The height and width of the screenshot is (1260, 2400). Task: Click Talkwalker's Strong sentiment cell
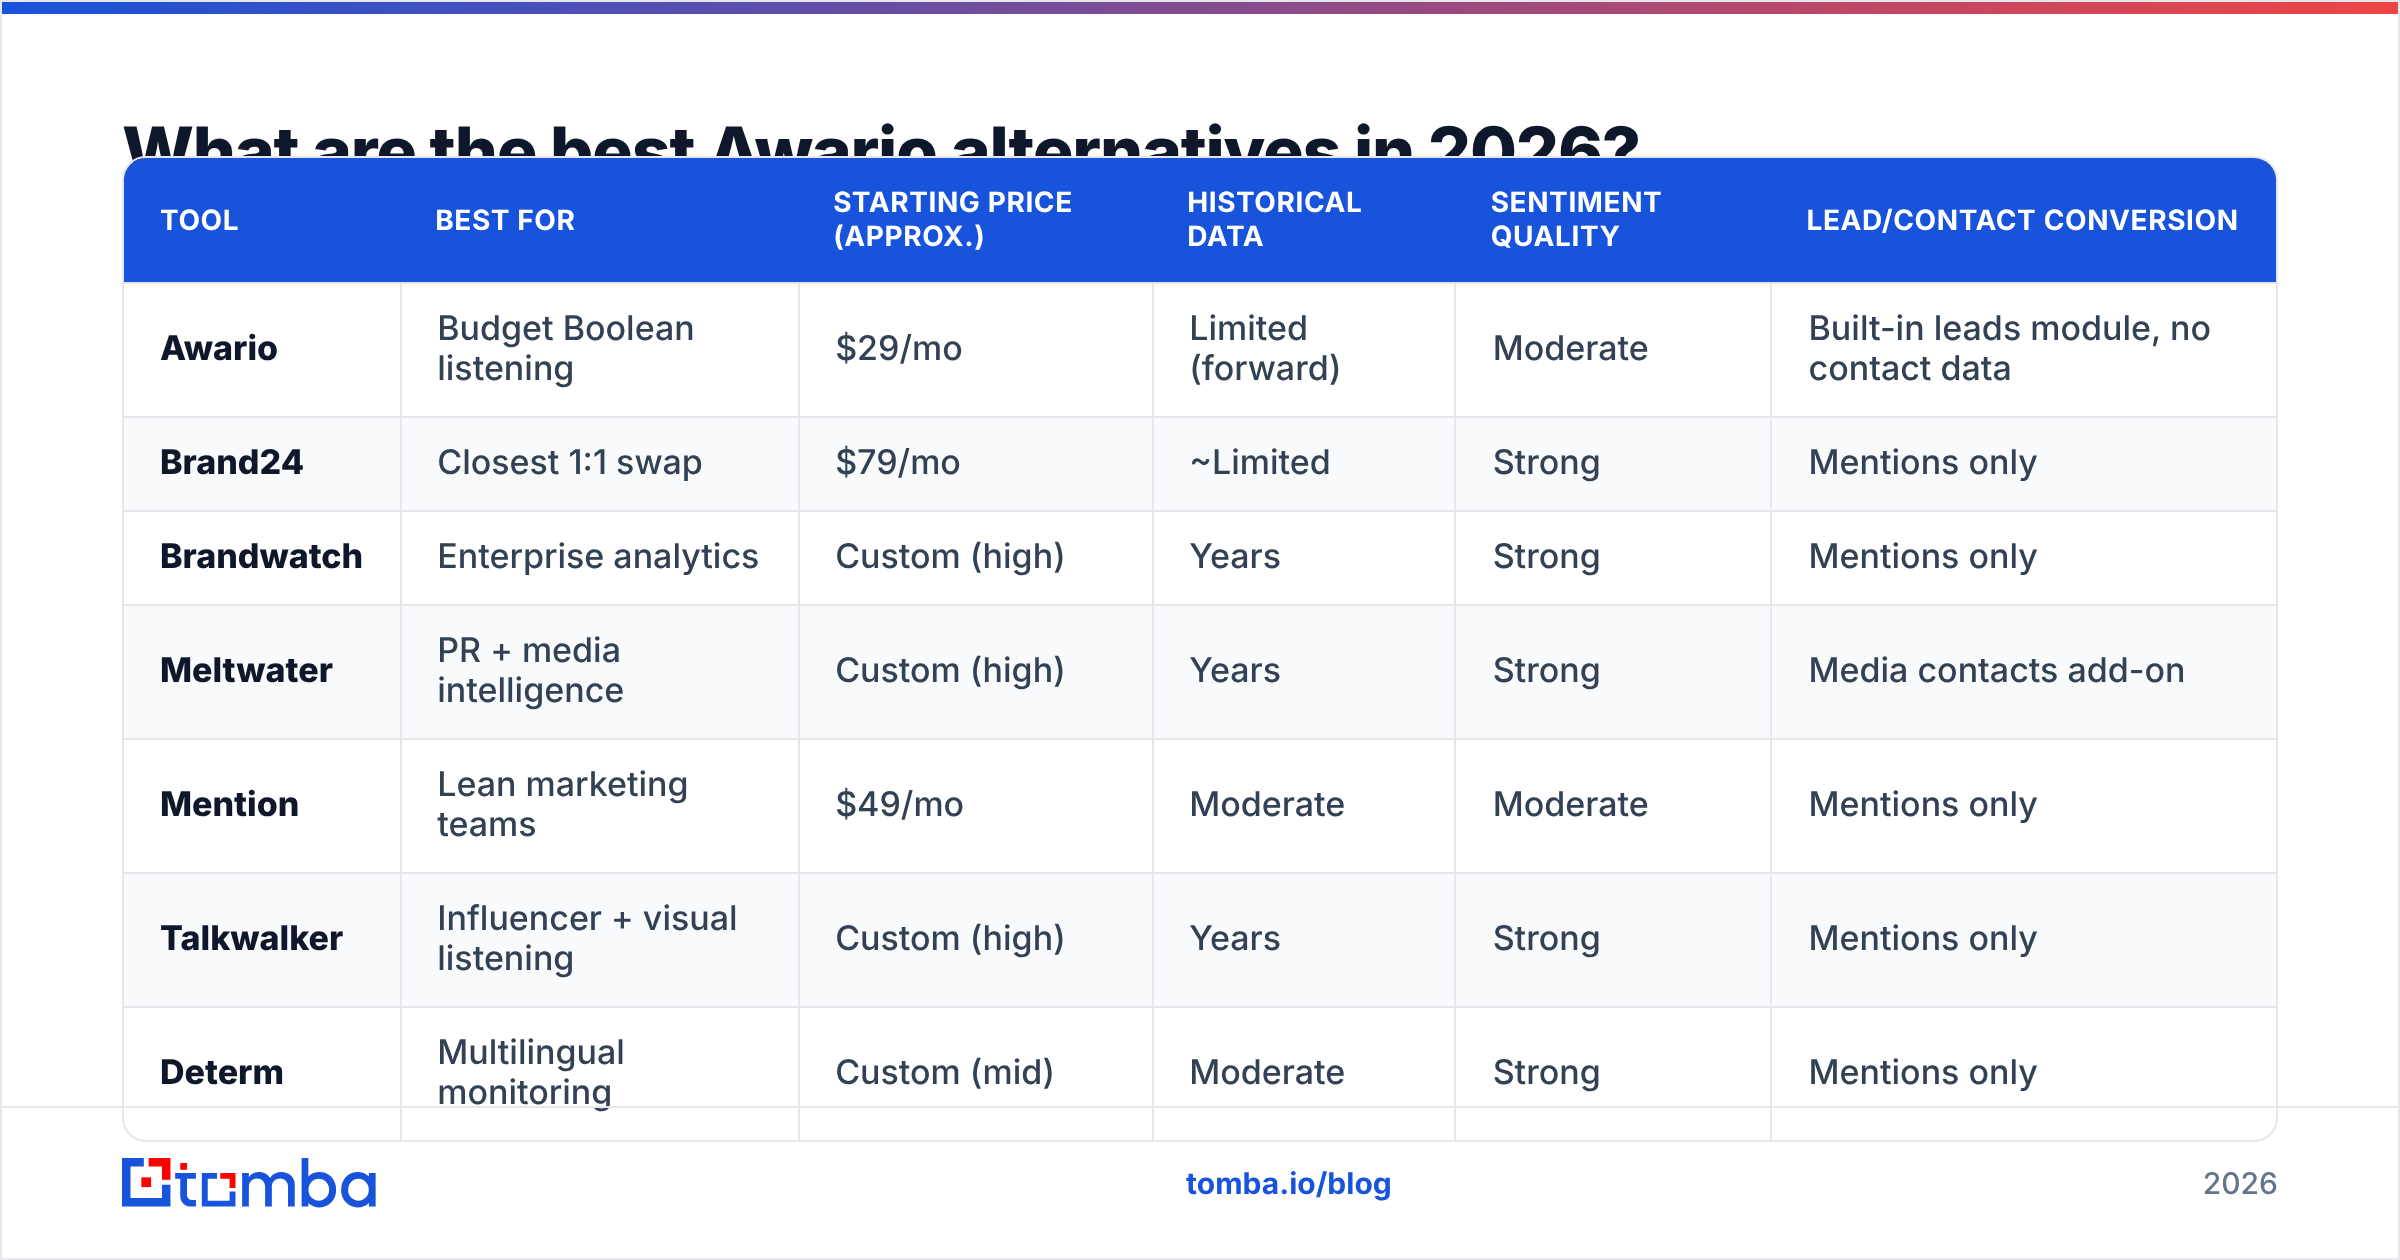click(1613, 939)
